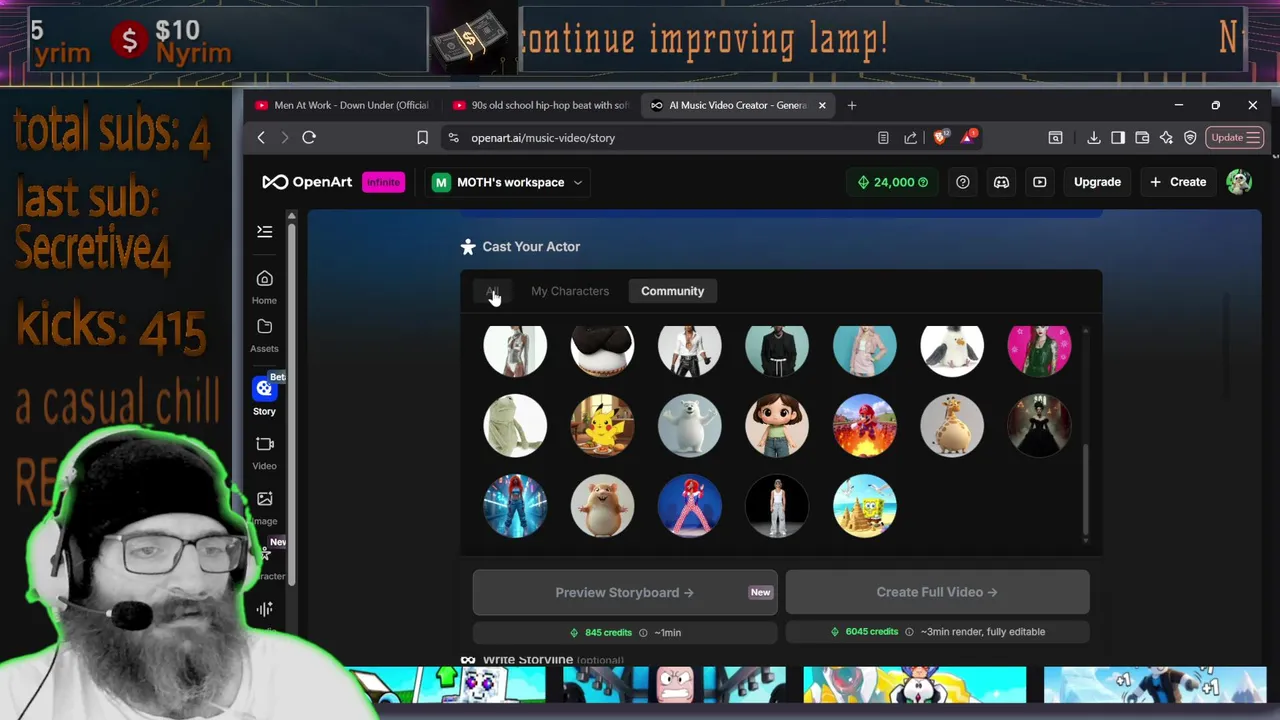
Task: Click the OpenArt logo
Action: pyautogui.click(x=307, y=182)
